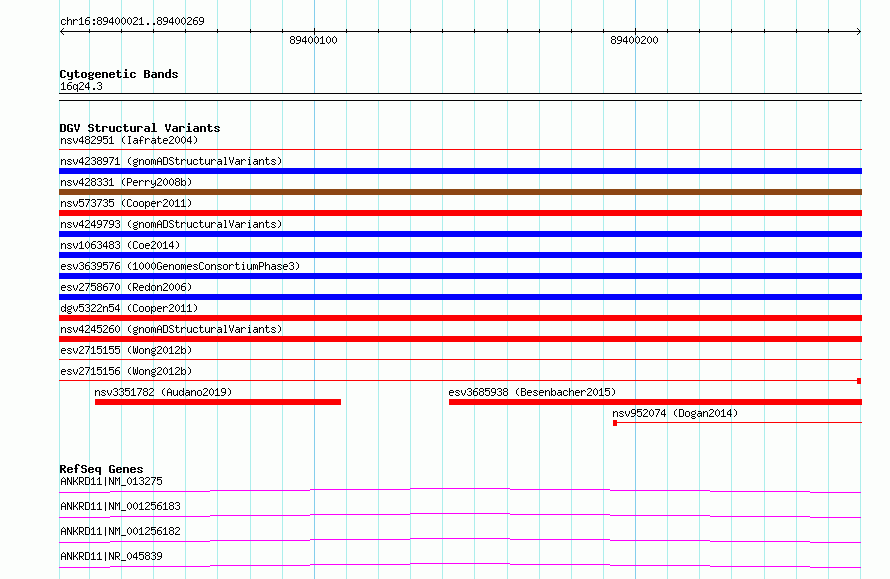
Task: Open variant nsv573735 (Cooper2011) label
Action: click(126, 203)
